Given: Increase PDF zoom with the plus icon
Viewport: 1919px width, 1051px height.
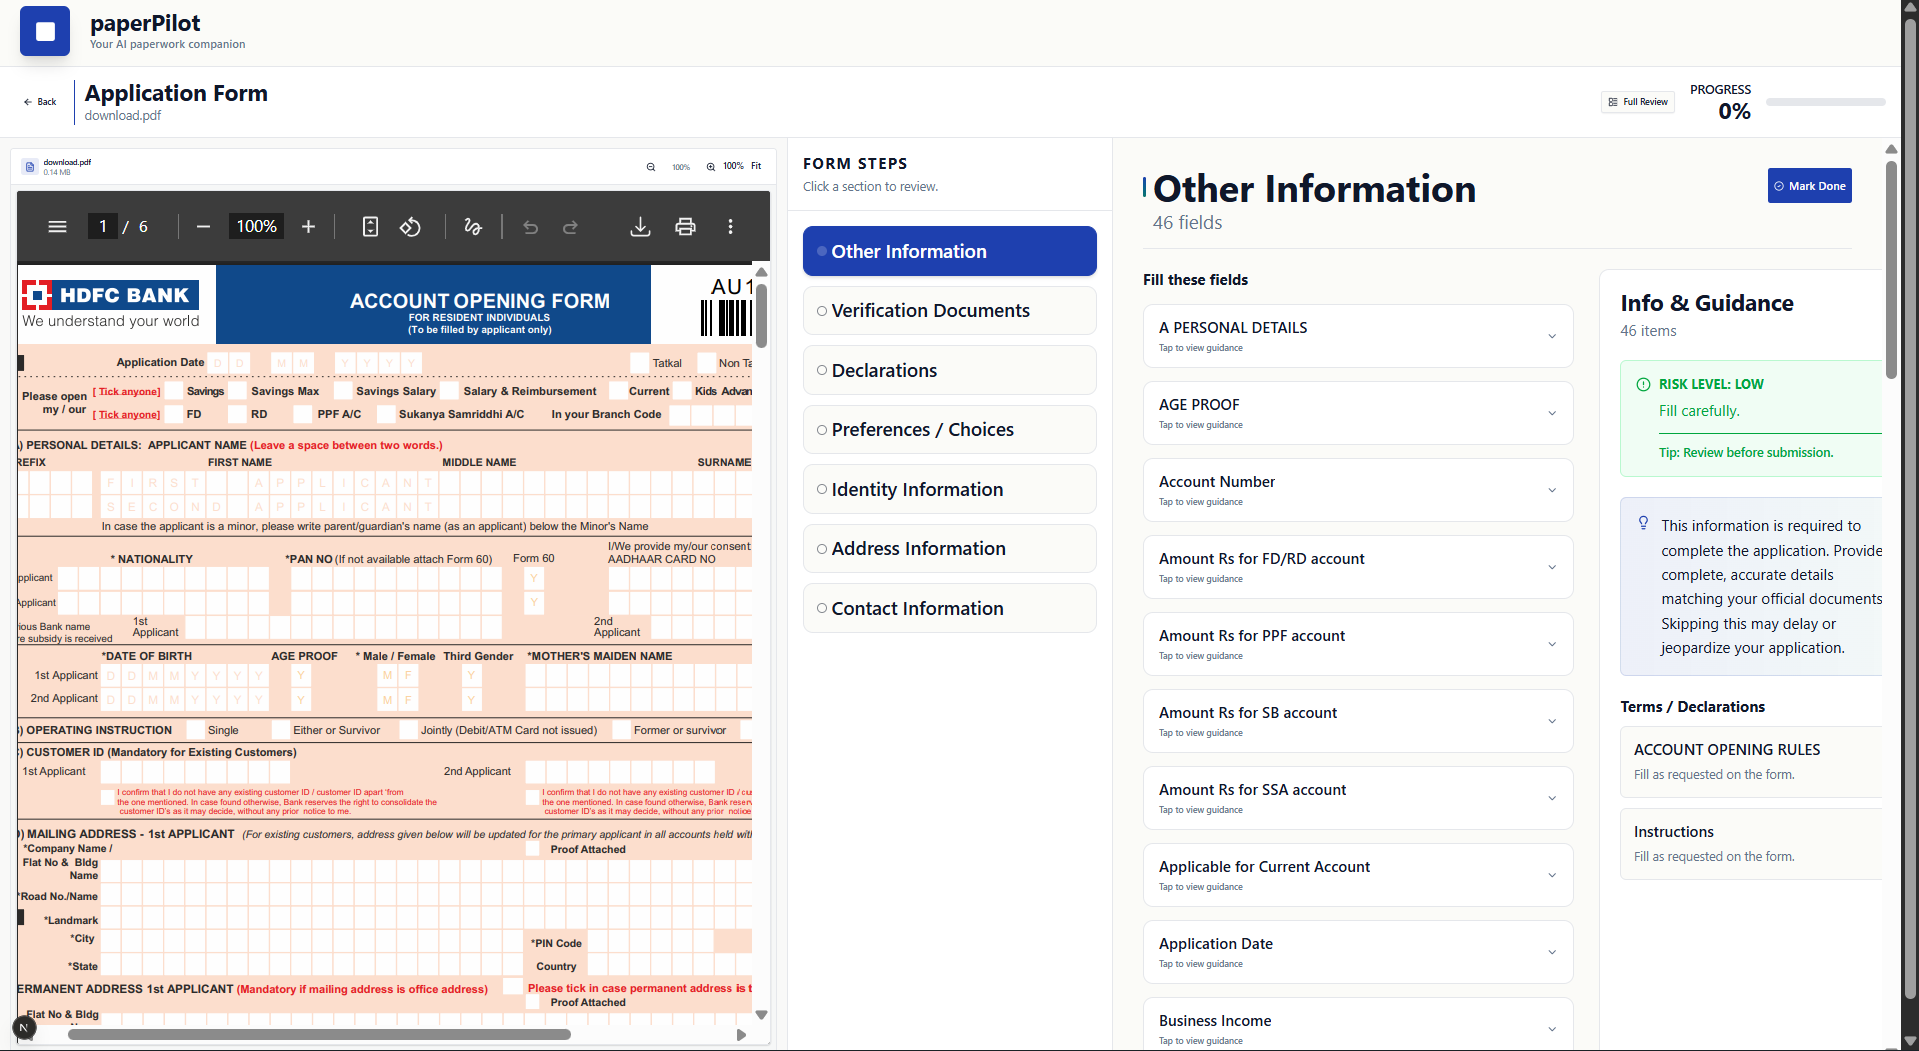Looking at the screenshot, I should [309, 227].
